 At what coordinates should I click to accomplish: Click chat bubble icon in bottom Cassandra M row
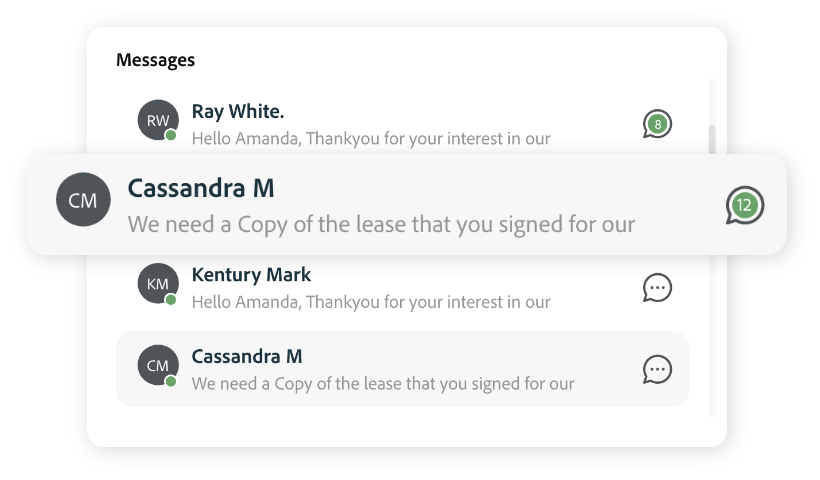(657, 370)
